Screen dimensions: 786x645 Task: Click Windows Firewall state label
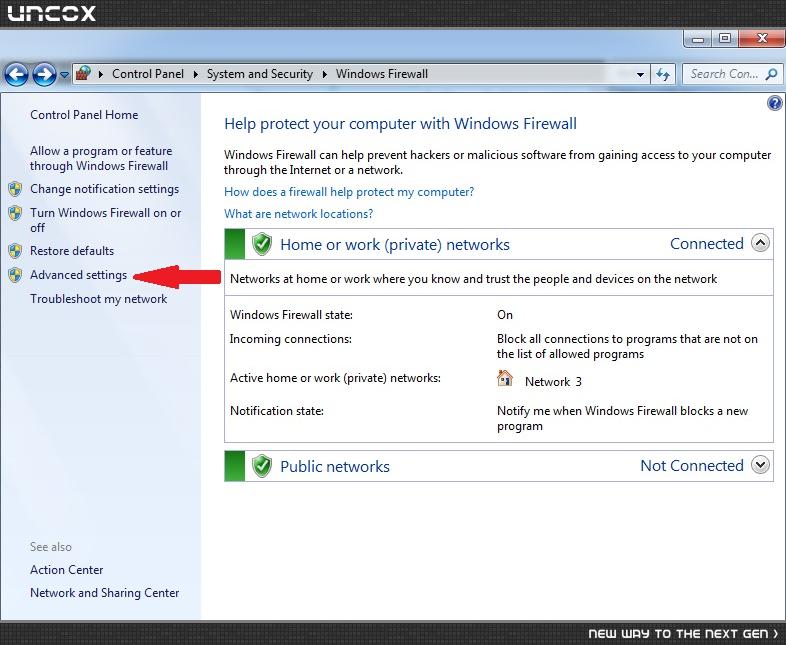click(291, 315)
